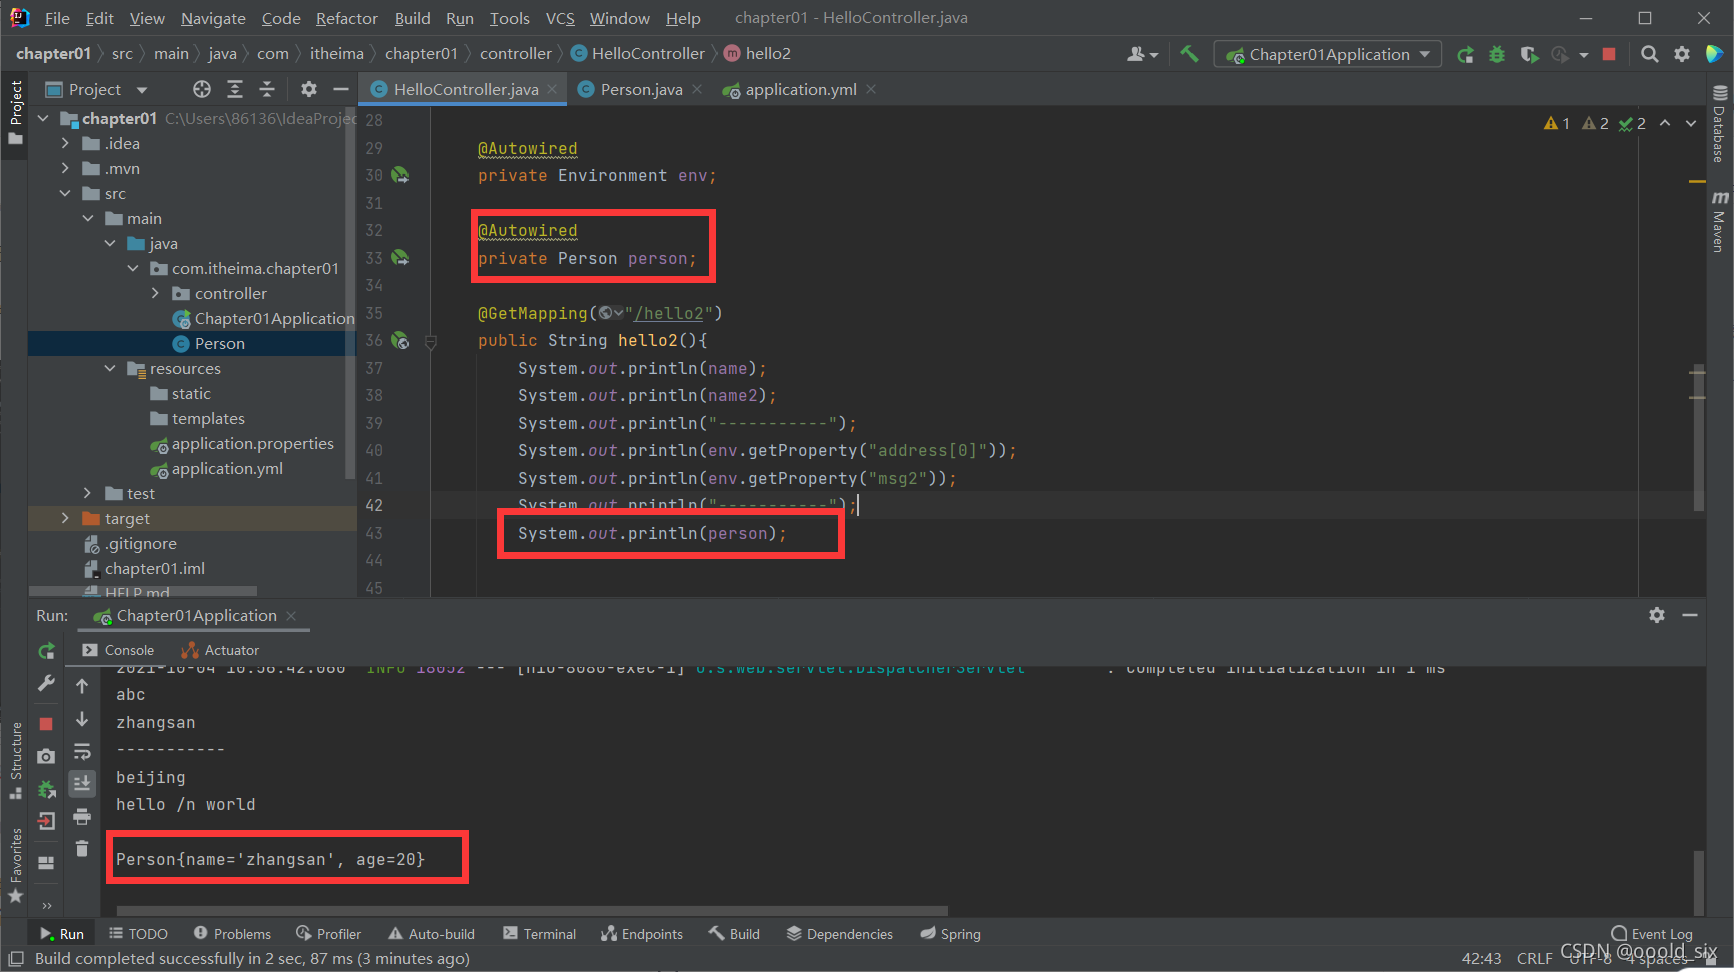Viewport: 1734px width, 972px height.
Task: Click the /hello2 mapping URL link
Action: point(668,313)
